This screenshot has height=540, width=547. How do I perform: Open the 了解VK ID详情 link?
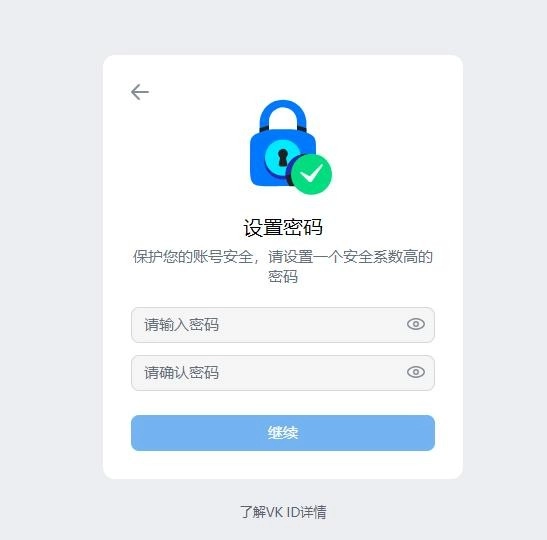[283, 512]
